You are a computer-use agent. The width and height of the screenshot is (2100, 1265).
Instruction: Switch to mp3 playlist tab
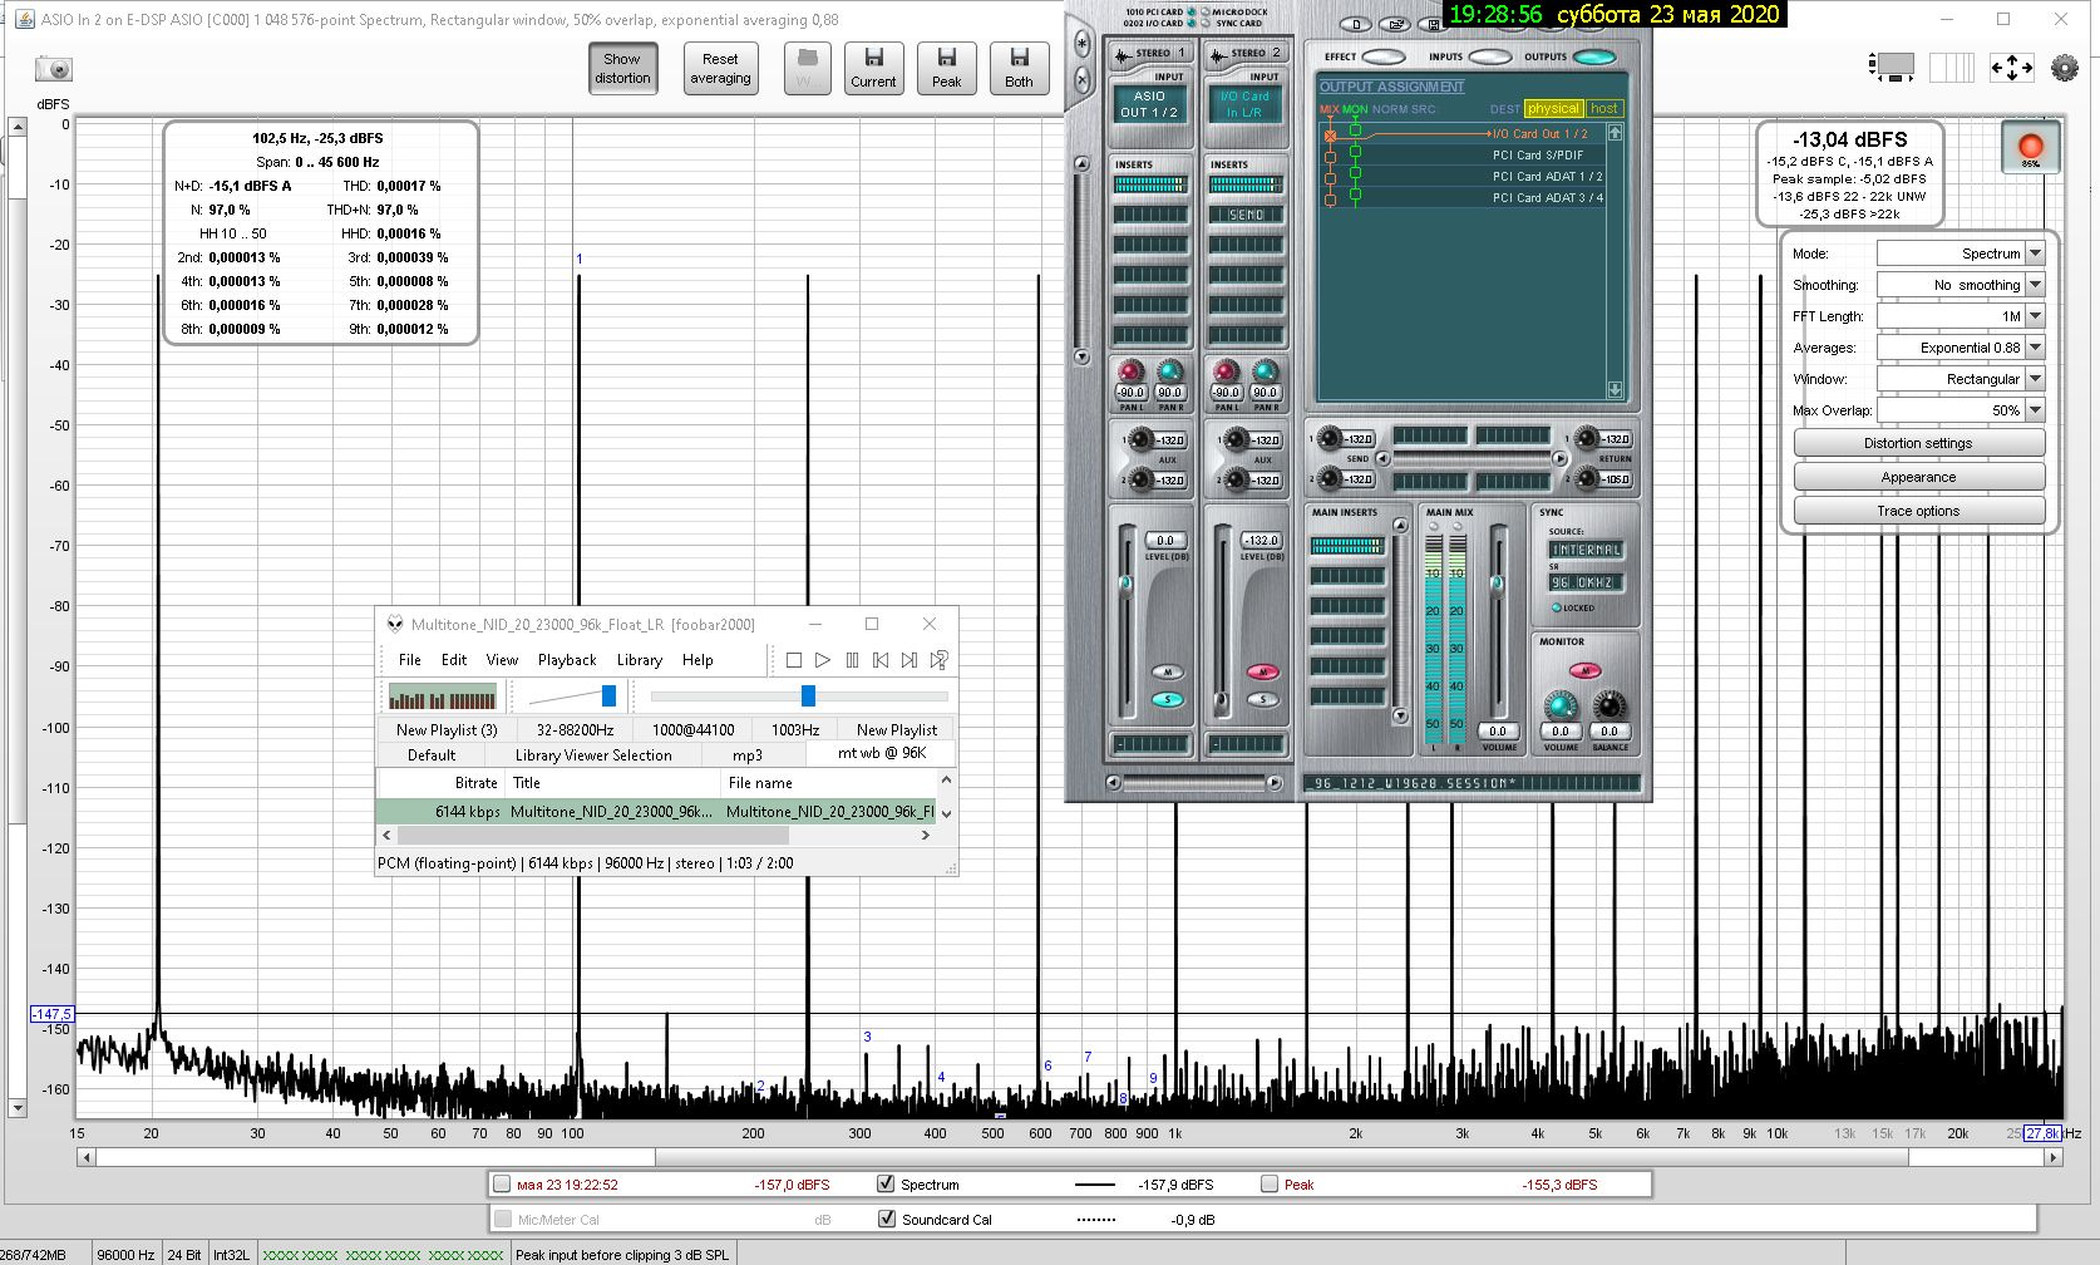747,755
